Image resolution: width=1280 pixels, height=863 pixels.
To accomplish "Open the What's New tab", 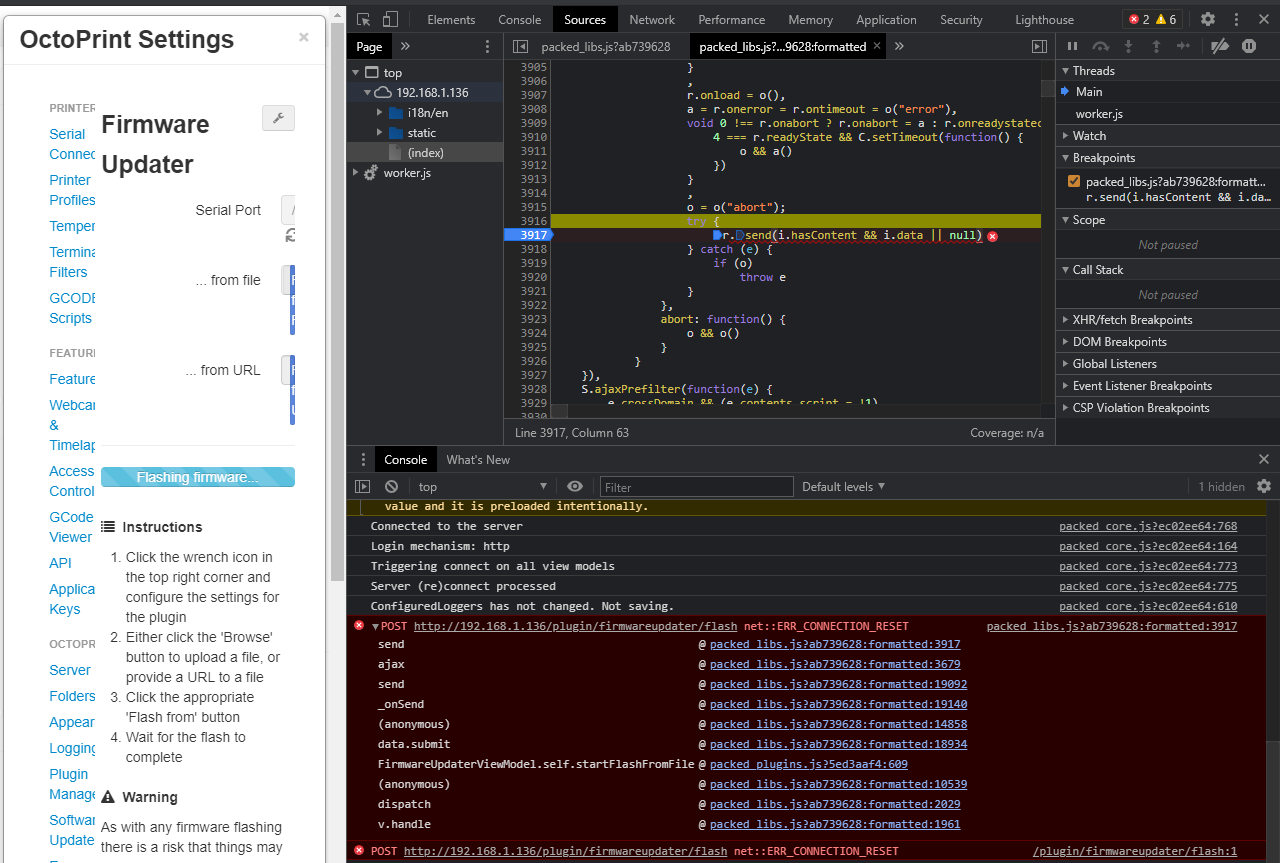I will (x=478, y=459).
